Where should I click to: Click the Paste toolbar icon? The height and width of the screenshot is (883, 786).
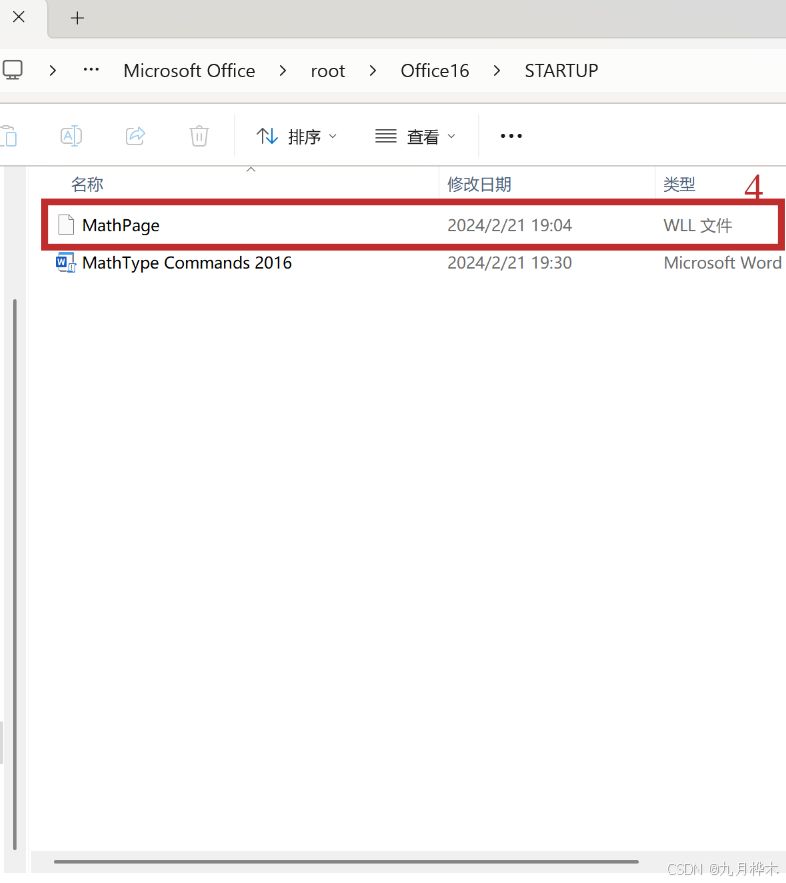coord(8,136)
